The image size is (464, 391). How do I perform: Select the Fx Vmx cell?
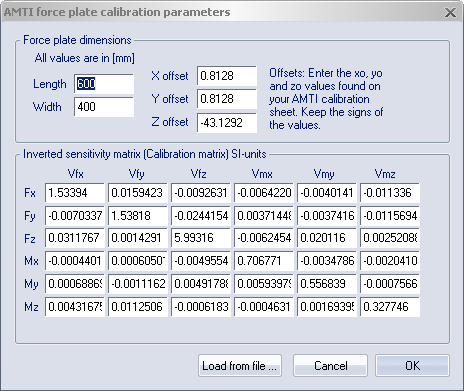[x=264, y=193]
